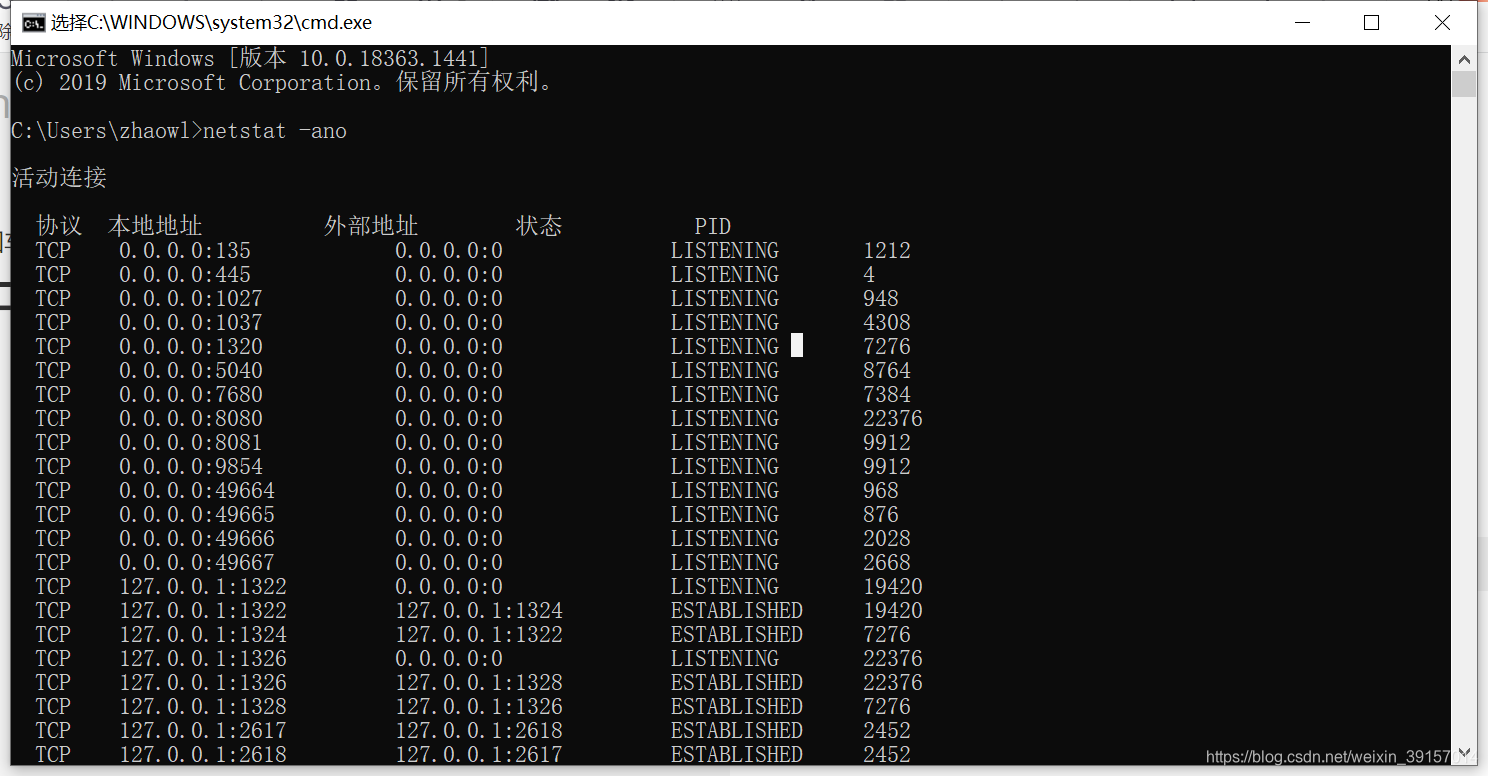Click ESTABLISHED state with PID 19420

tap(737, 610)
